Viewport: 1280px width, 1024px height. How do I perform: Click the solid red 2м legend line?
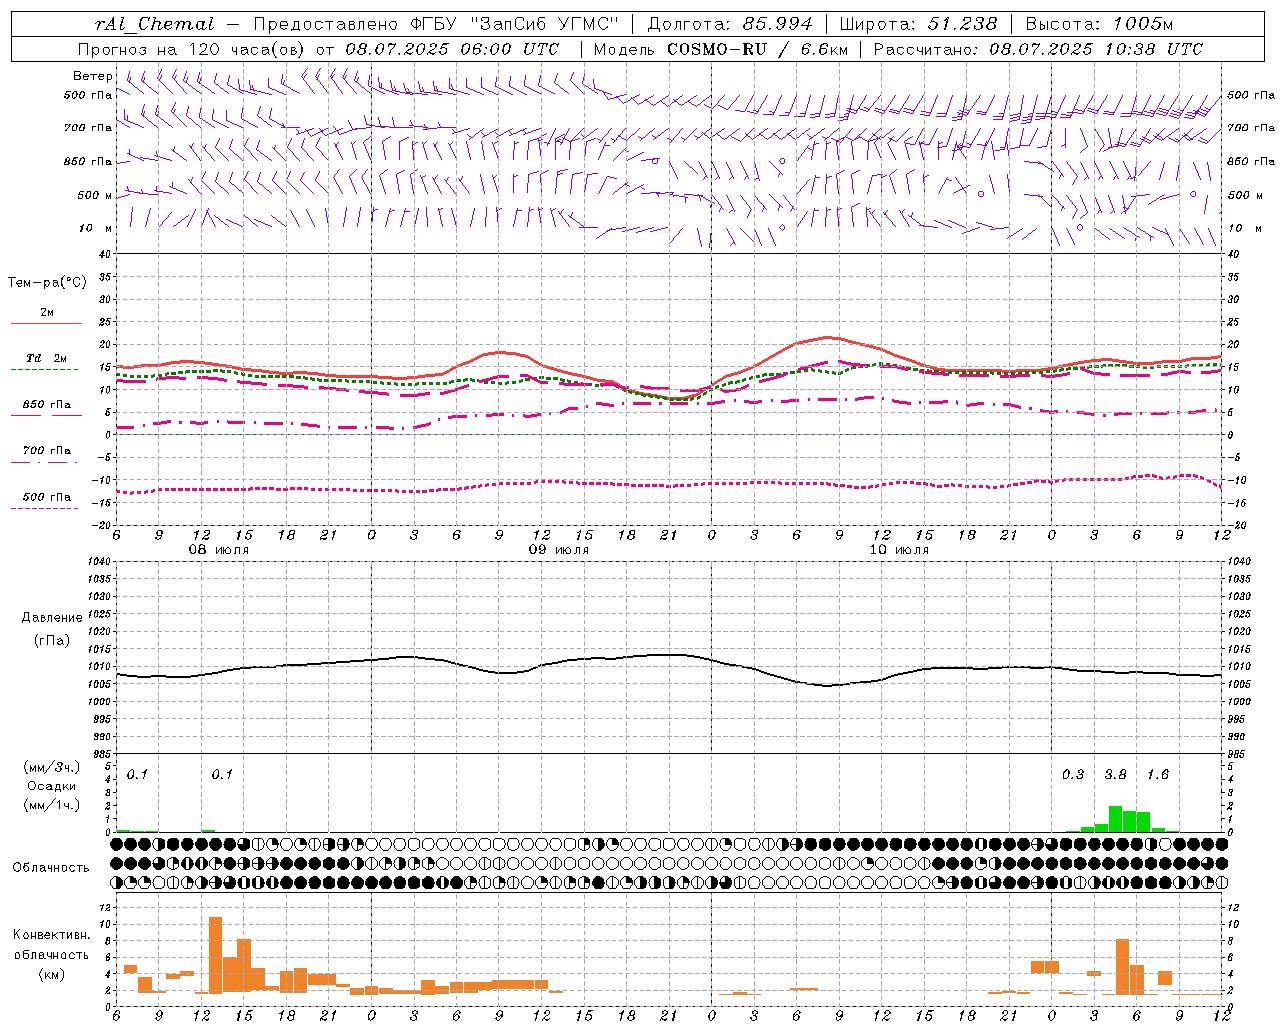coord(46,324)
